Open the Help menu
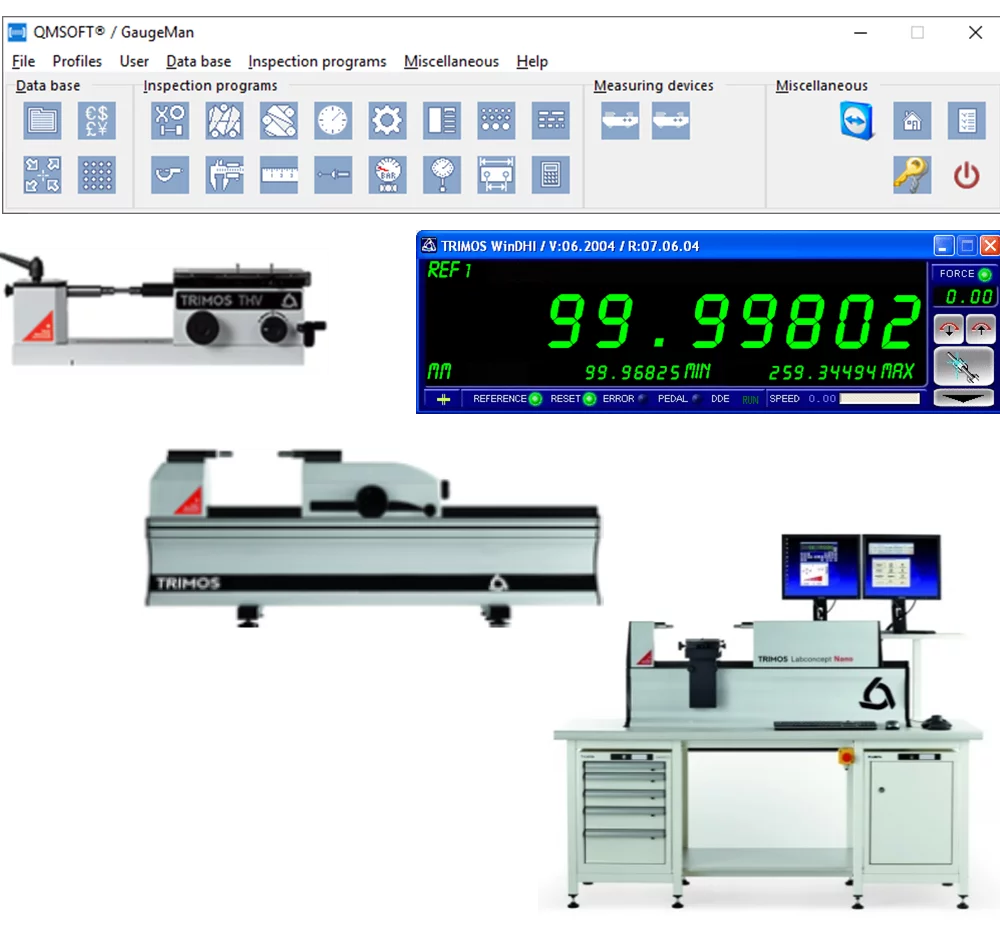 532,61
